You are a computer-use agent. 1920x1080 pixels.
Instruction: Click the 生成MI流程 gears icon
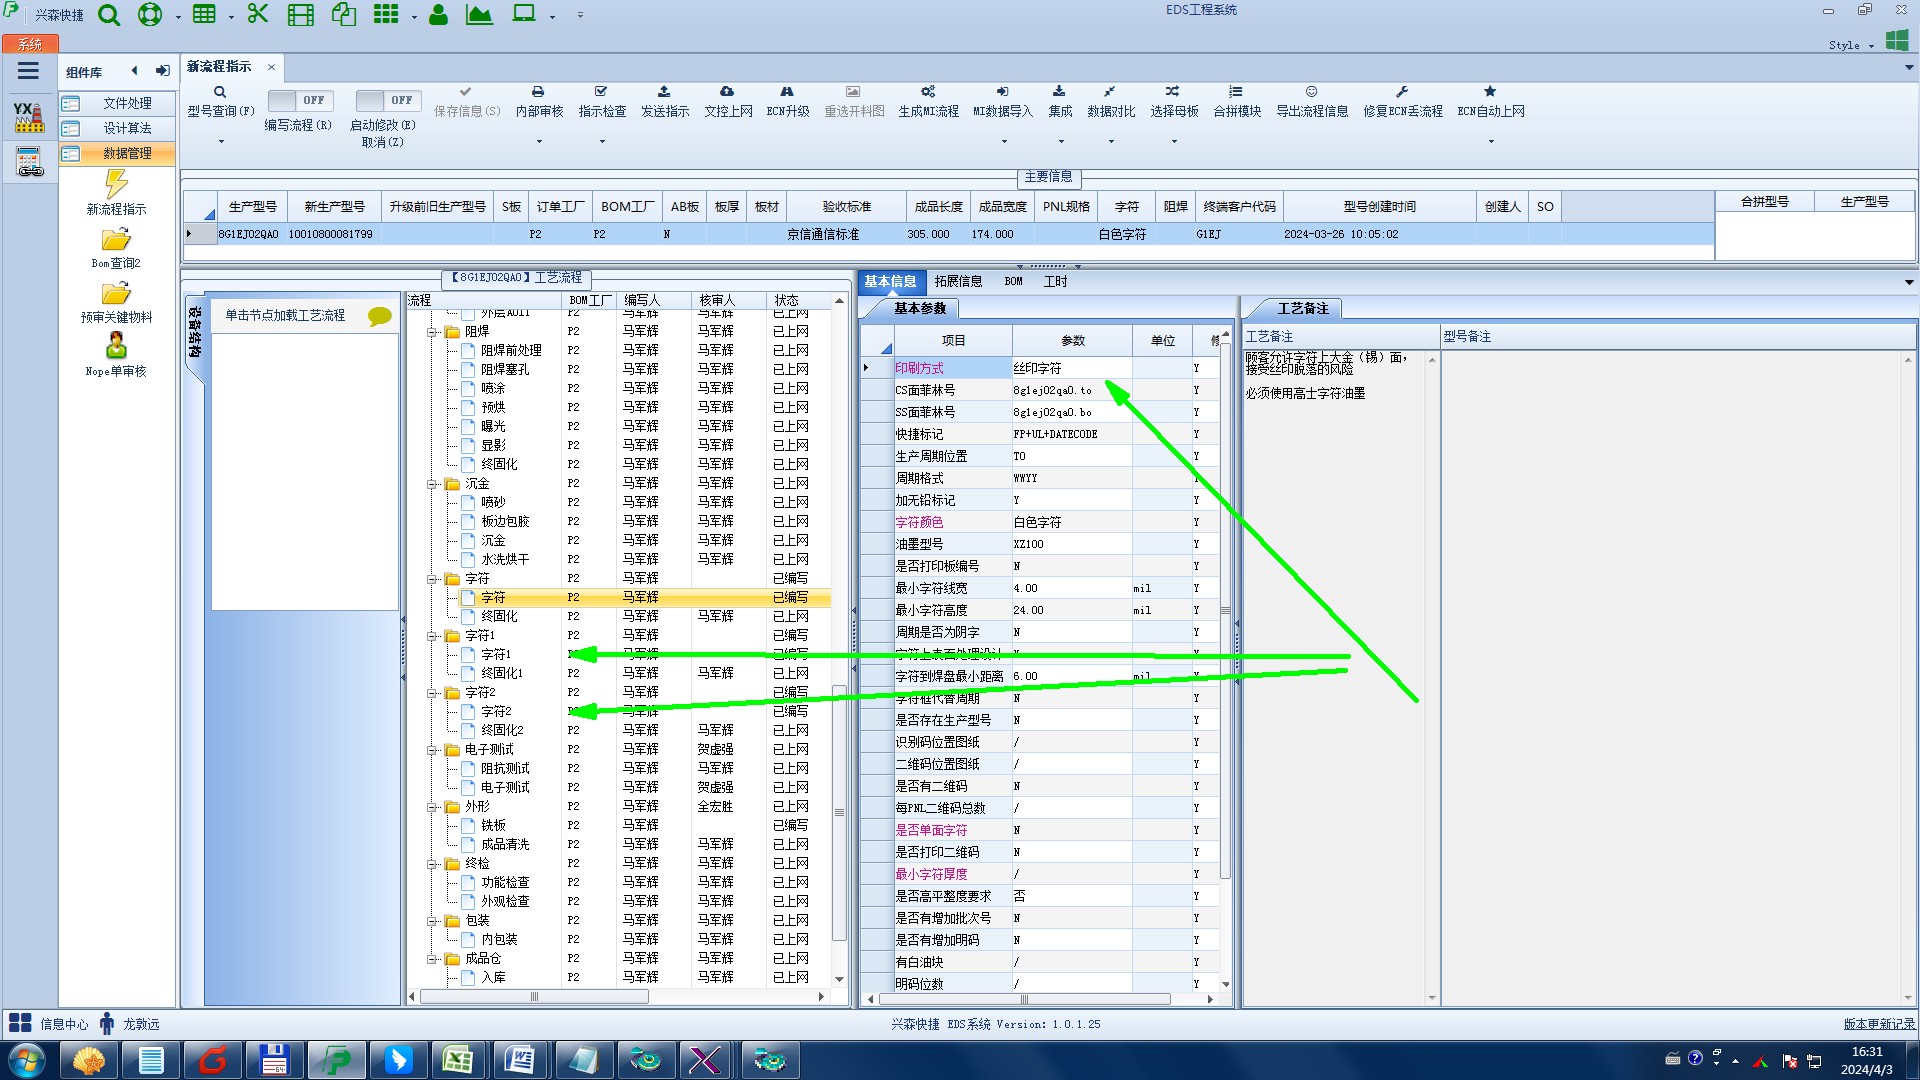928,92
